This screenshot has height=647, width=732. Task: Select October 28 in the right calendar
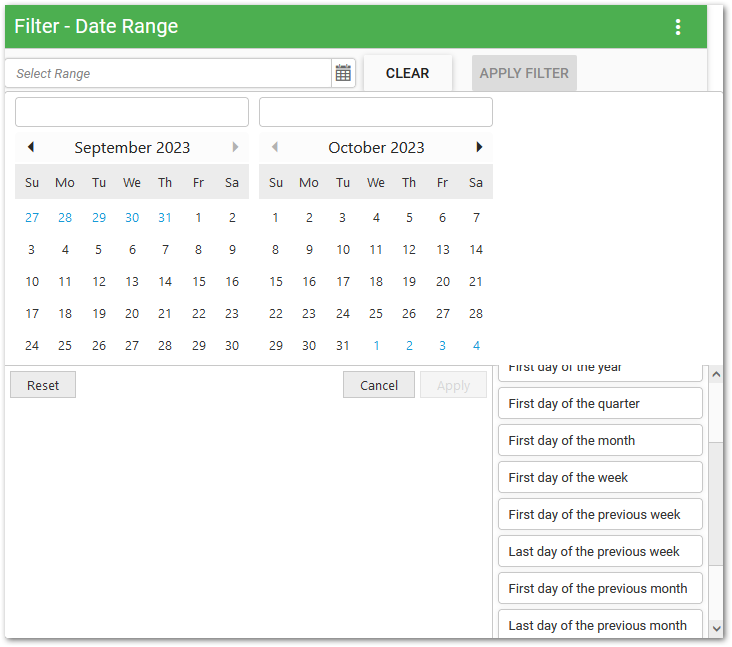click(476, 314)
